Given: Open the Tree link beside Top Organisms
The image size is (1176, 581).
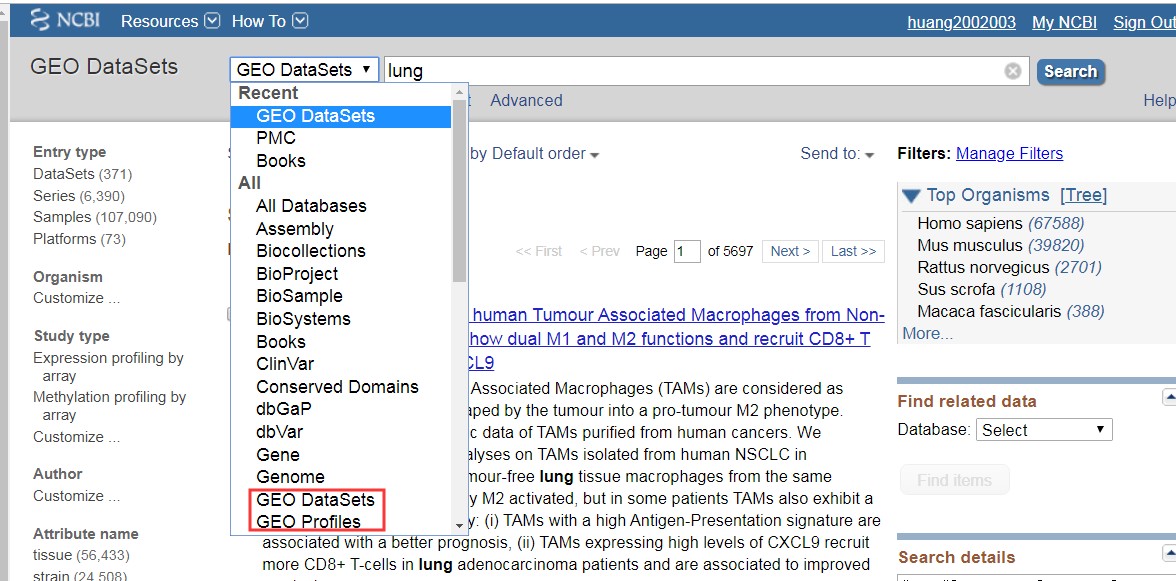Looking at the screenshot, I should point(1083,196).
